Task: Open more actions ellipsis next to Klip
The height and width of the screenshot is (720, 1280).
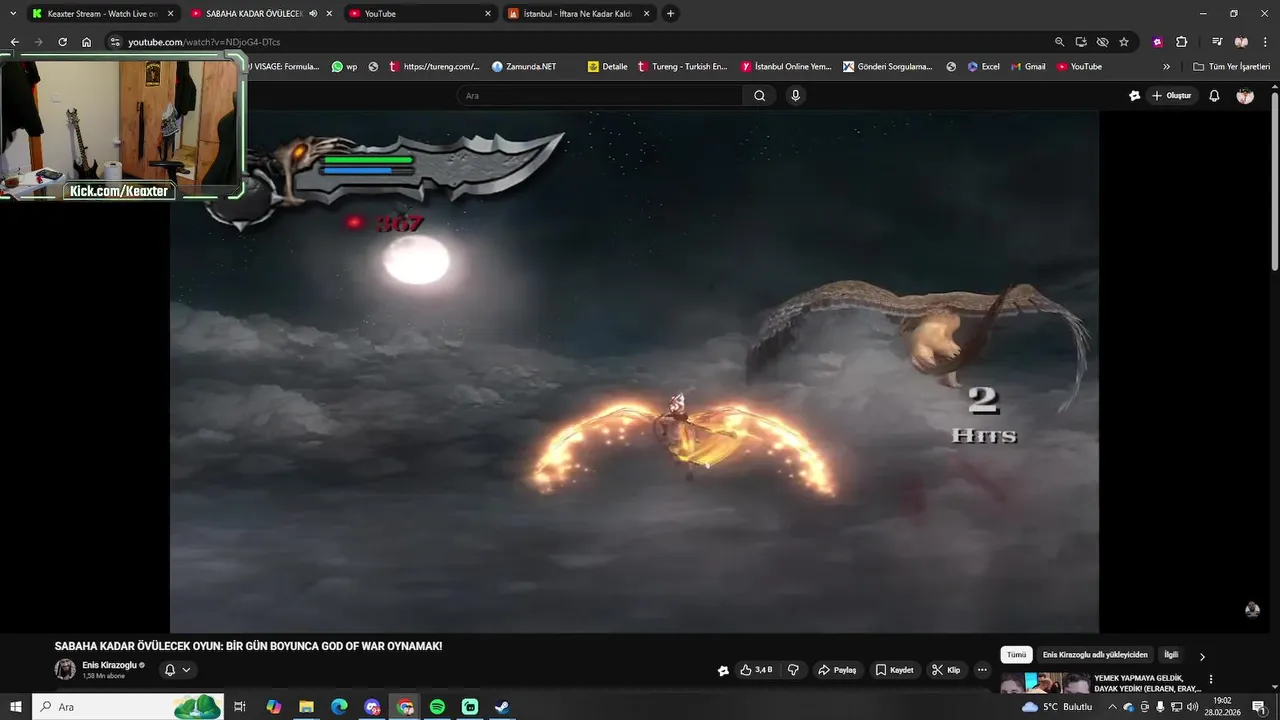Action: pos(982,670)
